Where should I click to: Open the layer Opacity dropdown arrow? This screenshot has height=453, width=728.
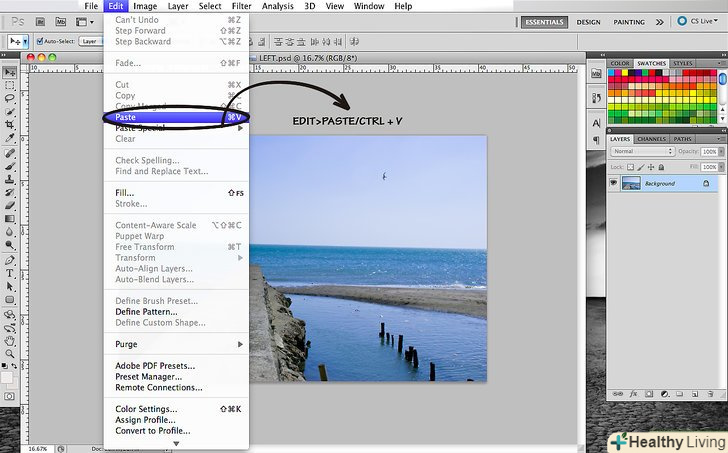[x=723, y=151]
